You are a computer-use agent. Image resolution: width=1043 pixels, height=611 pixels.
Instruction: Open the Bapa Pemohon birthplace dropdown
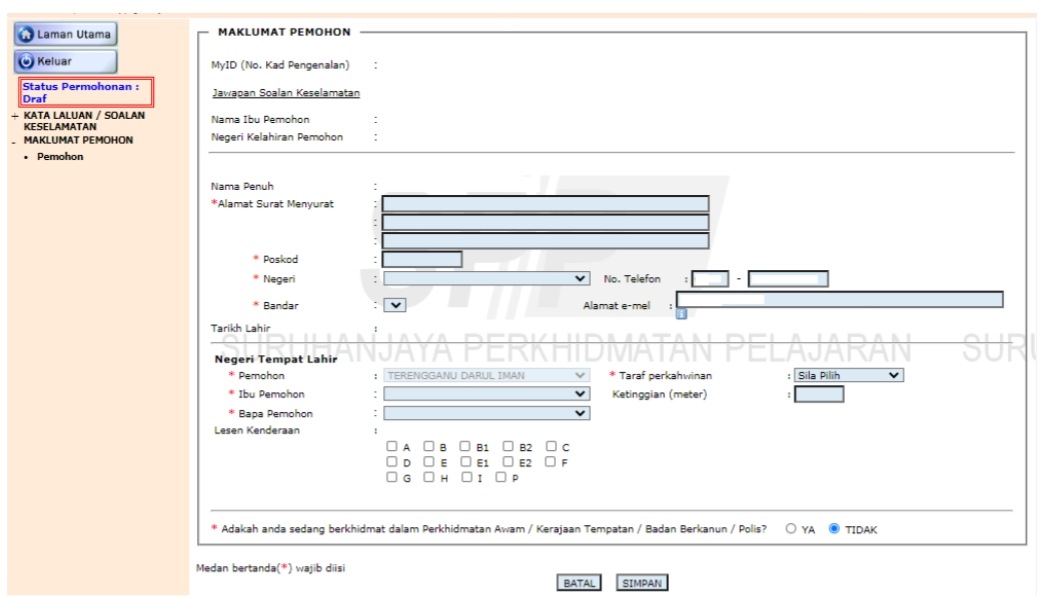point(486,414)
